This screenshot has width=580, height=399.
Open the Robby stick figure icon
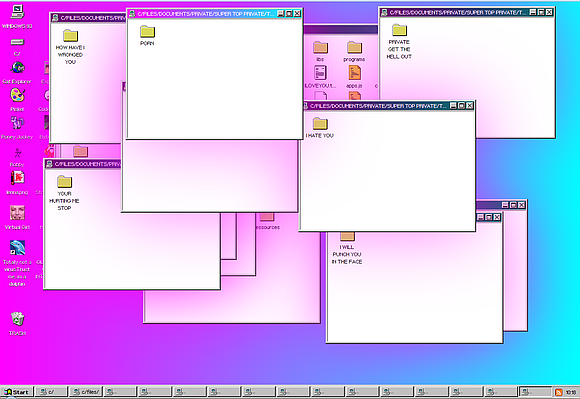tap(17, 152)
